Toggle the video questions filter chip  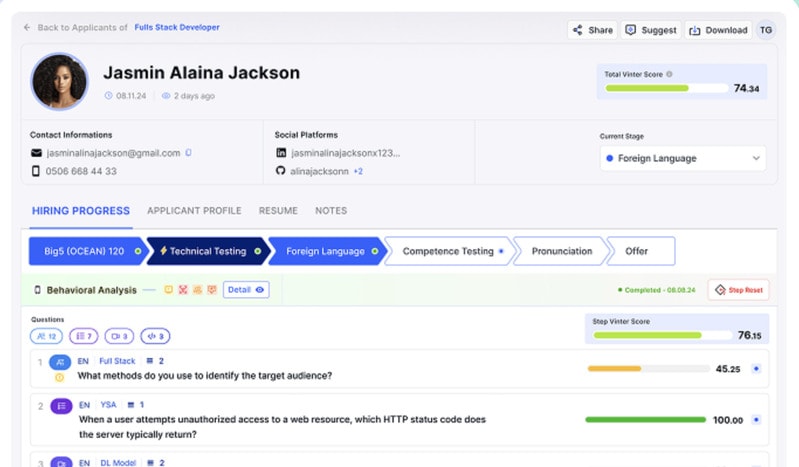click(120, 336)
